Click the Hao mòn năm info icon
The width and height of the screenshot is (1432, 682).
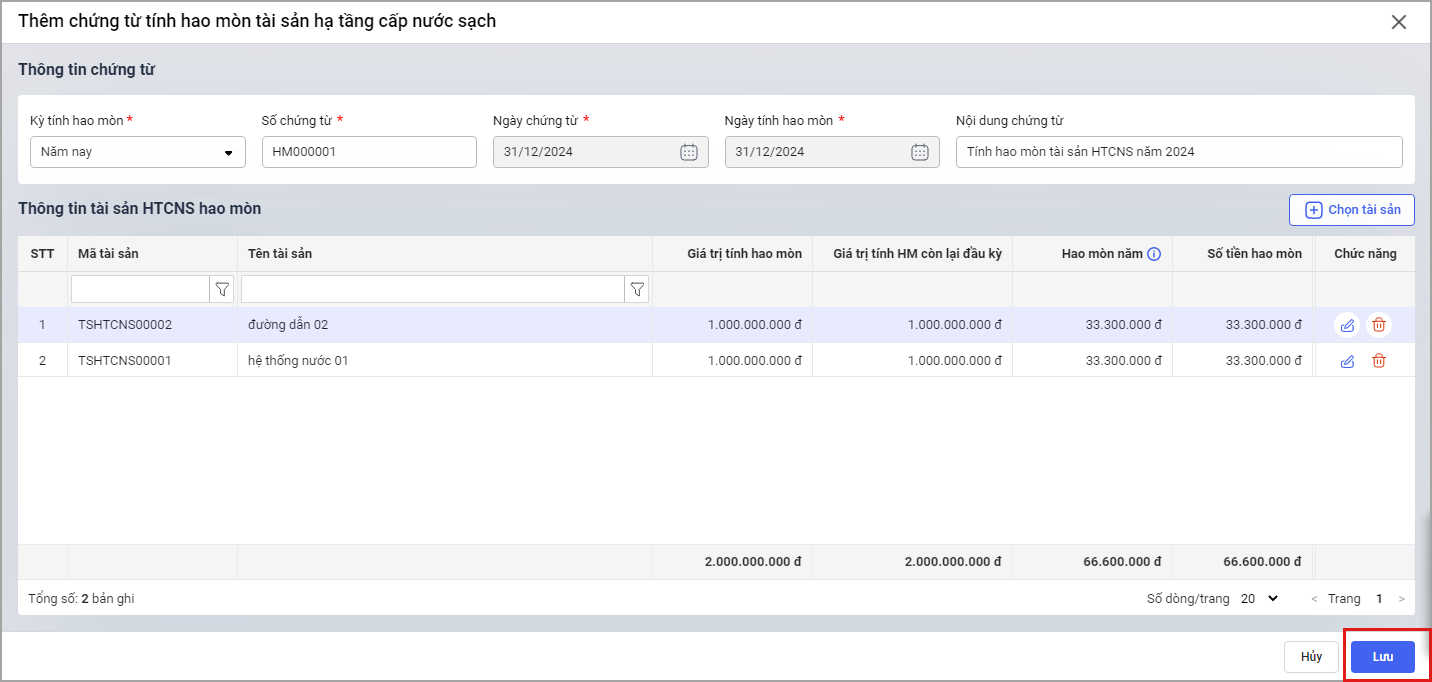click(1154, 254)
